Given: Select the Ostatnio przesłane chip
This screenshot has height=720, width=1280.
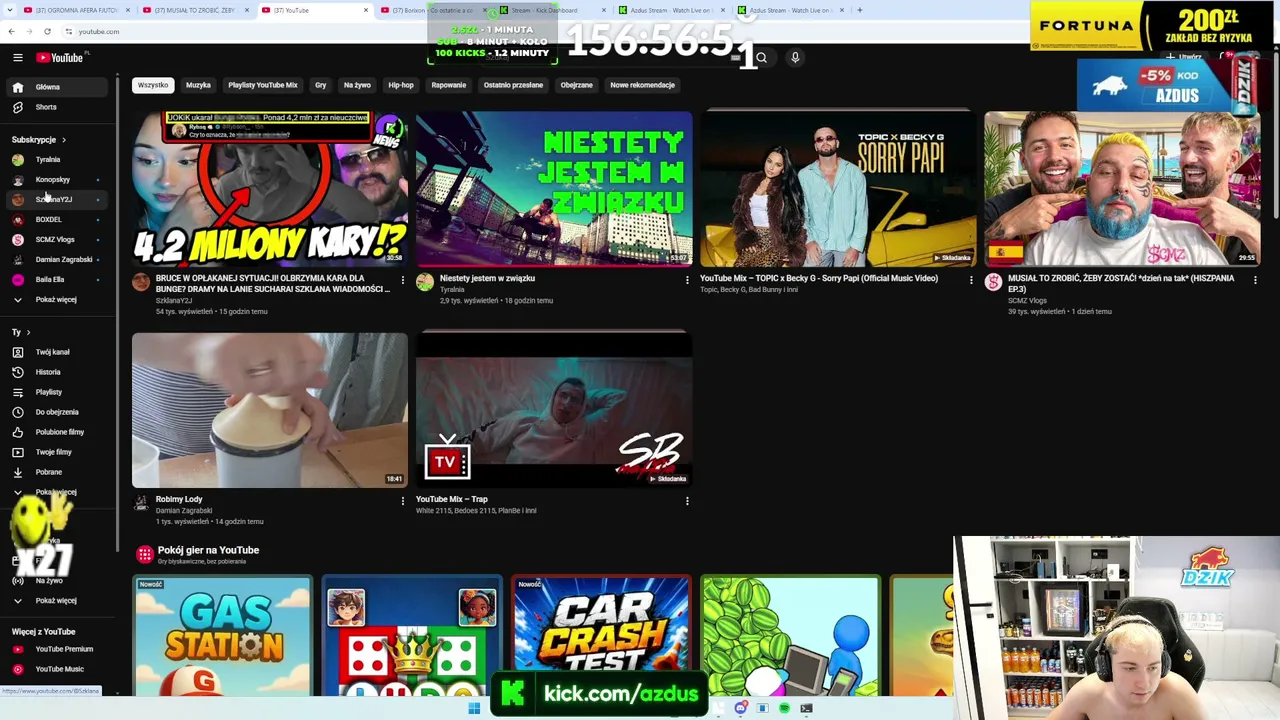Looking at the screenshot, I should [x=513, y=85].
